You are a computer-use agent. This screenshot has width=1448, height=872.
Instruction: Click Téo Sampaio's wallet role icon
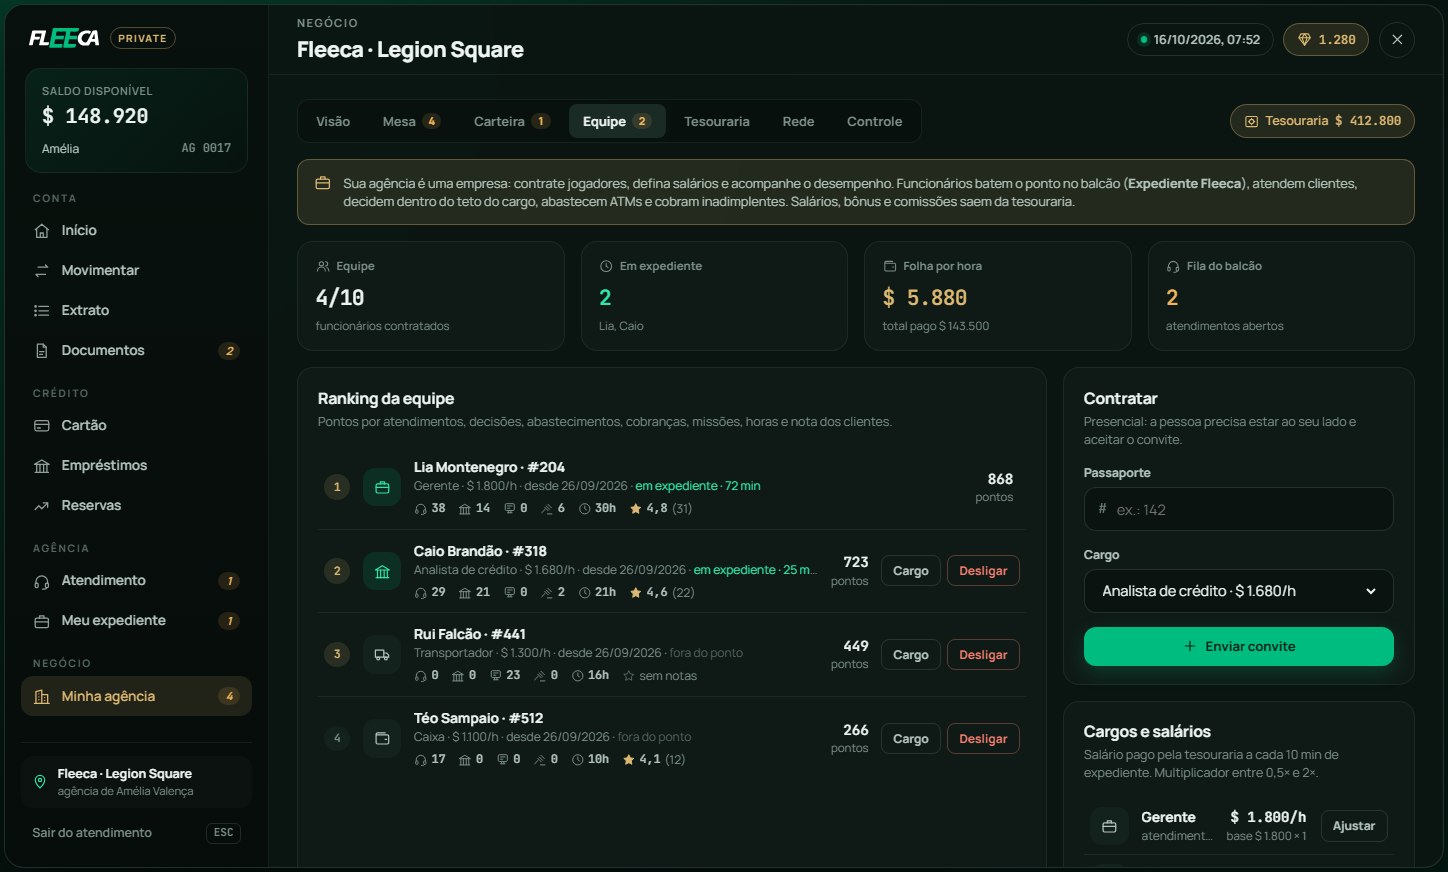382,739
